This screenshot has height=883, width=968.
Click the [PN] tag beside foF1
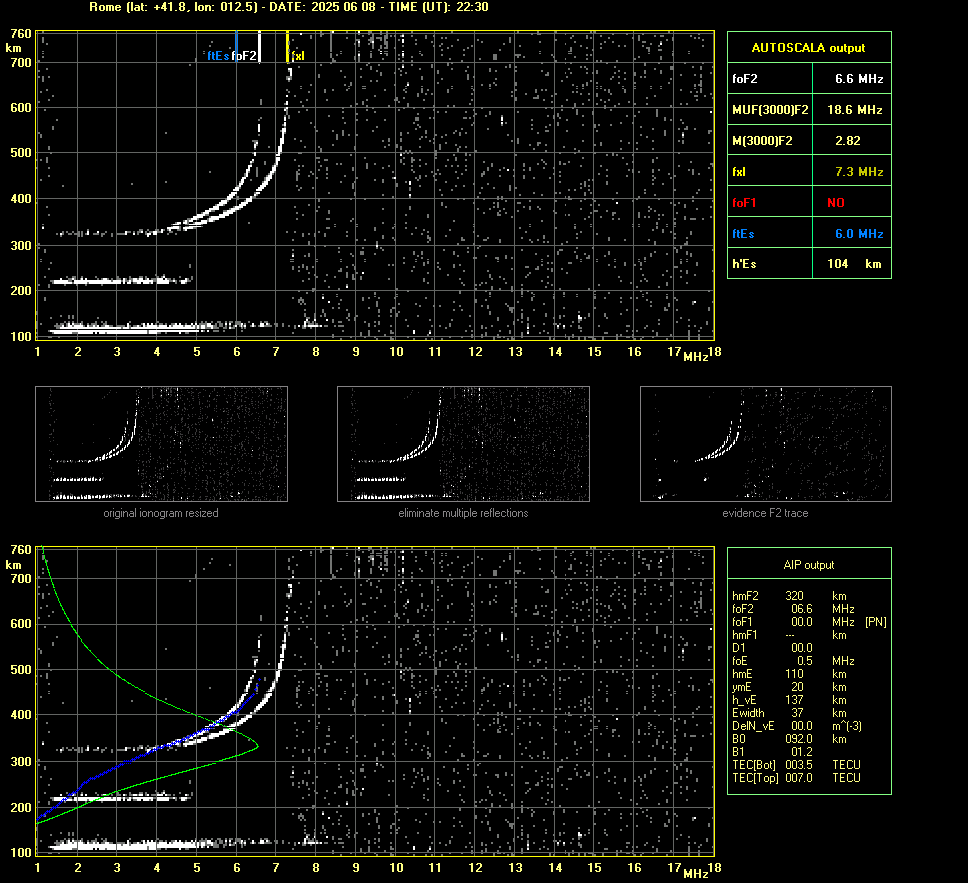click(876, 622)
